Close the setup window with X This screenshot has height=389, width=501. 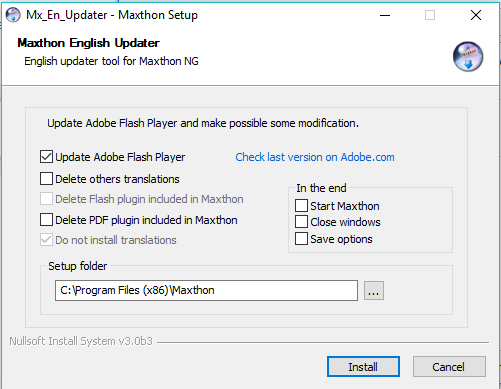click(x=476, y=15)
